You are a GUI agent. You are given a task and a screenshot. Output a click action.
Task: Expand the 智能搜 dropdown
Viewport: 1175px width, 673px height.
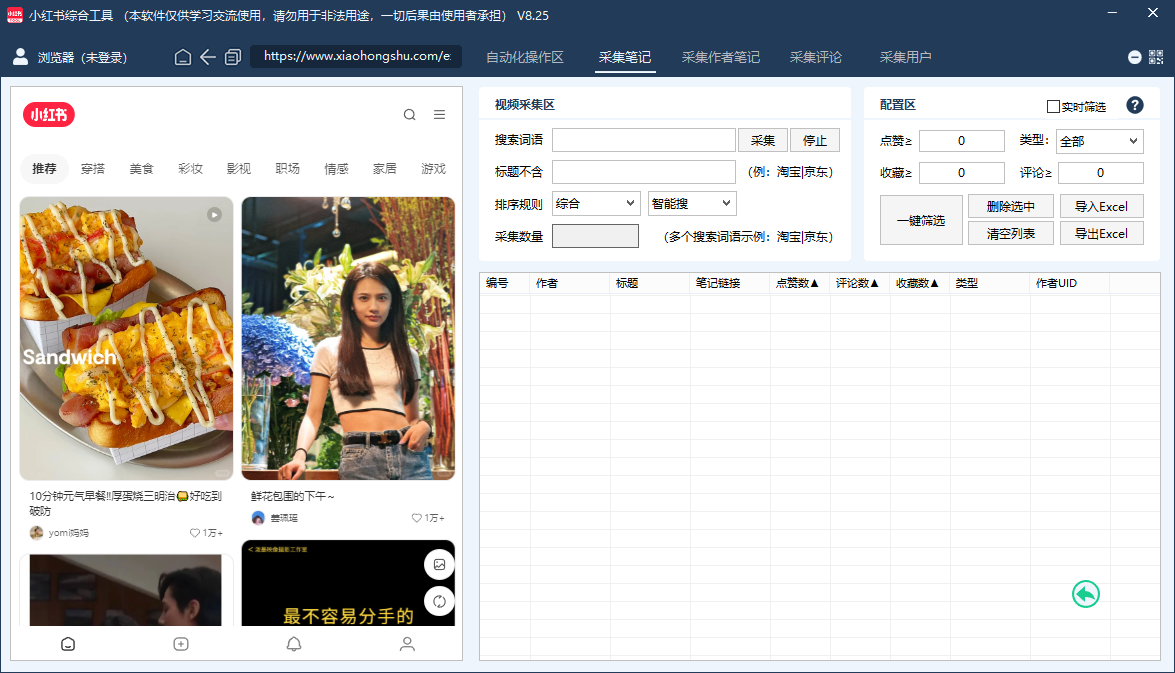pos(692,203)
